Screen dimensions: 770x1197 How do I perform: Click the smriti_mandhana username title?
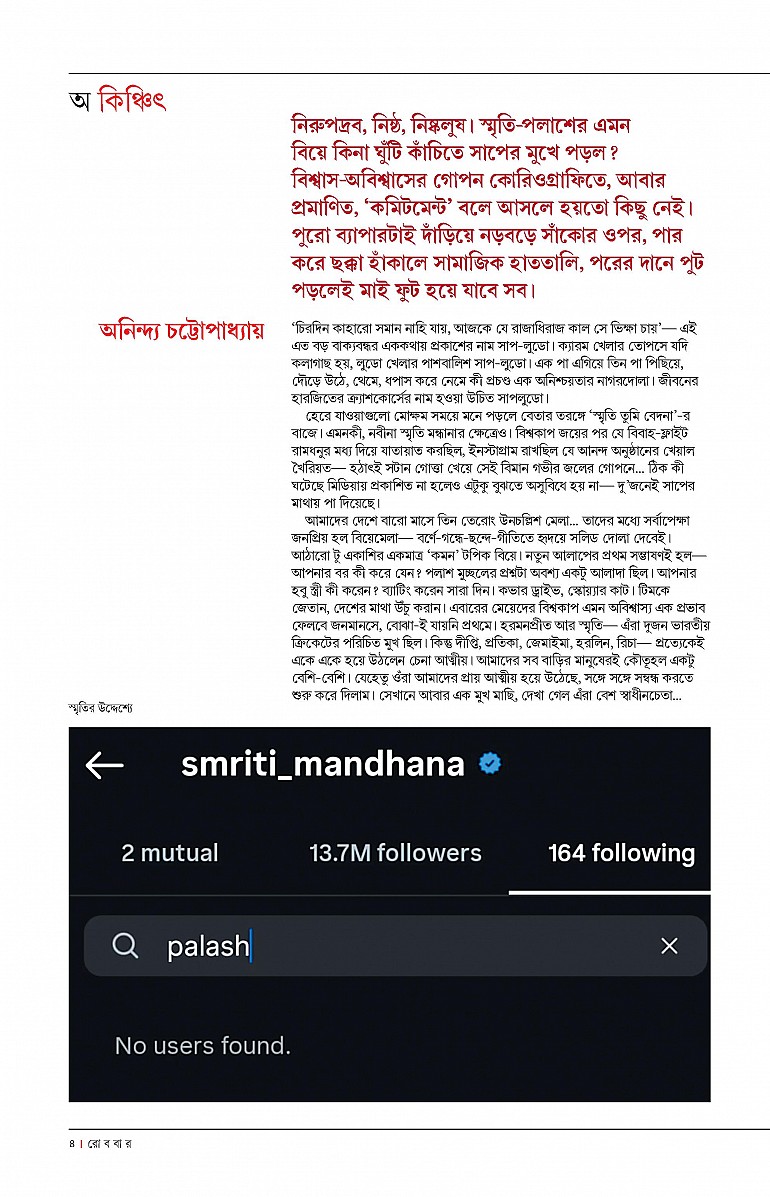pyautogui.click(x=323, y=764)
